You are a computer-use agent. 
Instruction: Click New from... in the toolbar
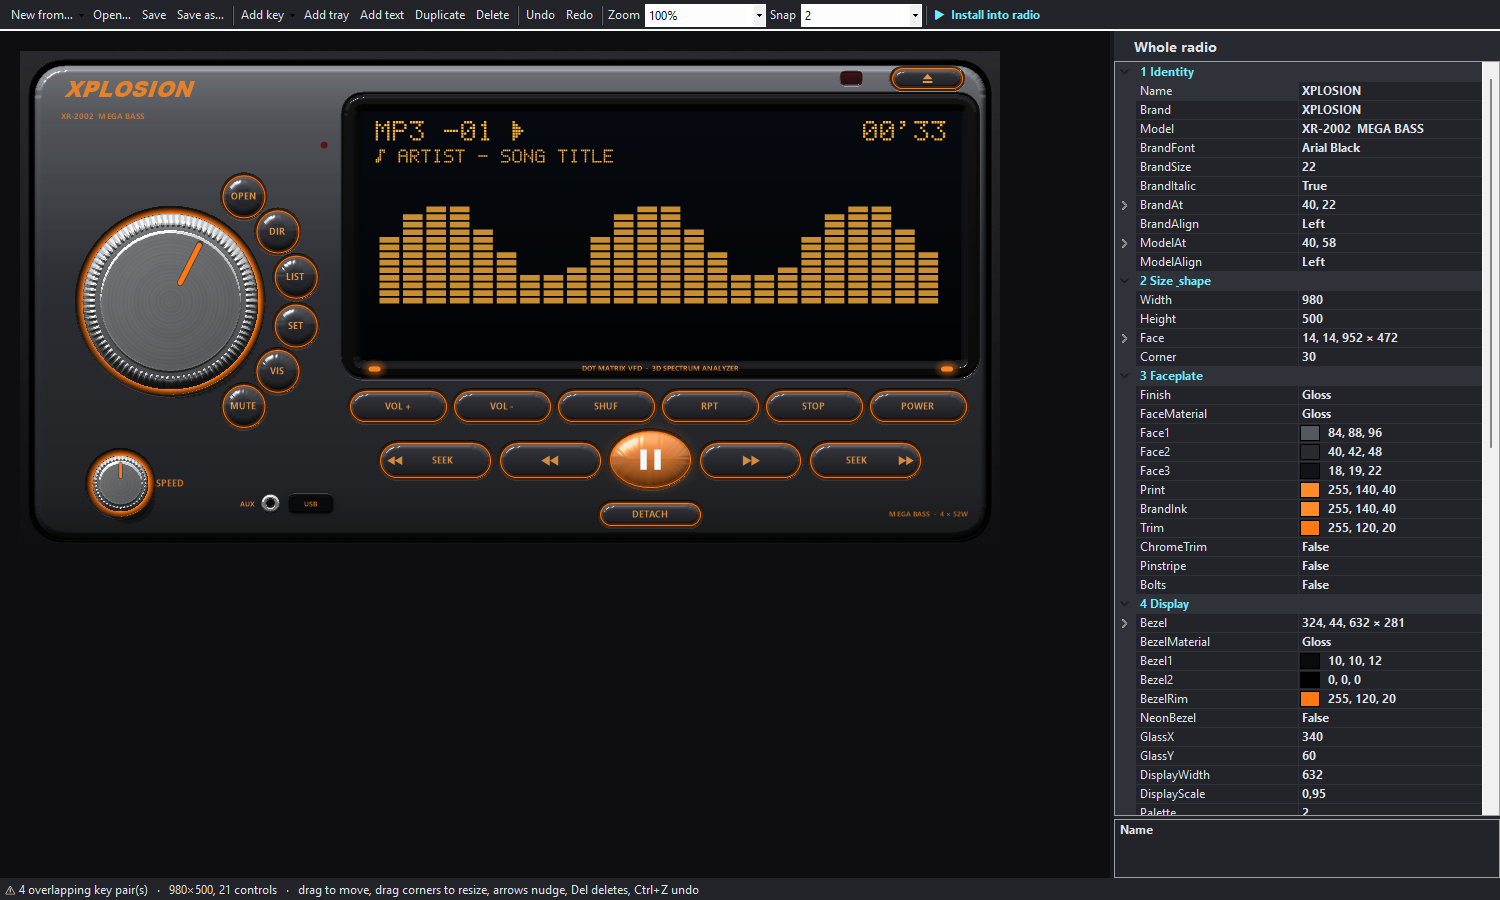tap(42, 15)
